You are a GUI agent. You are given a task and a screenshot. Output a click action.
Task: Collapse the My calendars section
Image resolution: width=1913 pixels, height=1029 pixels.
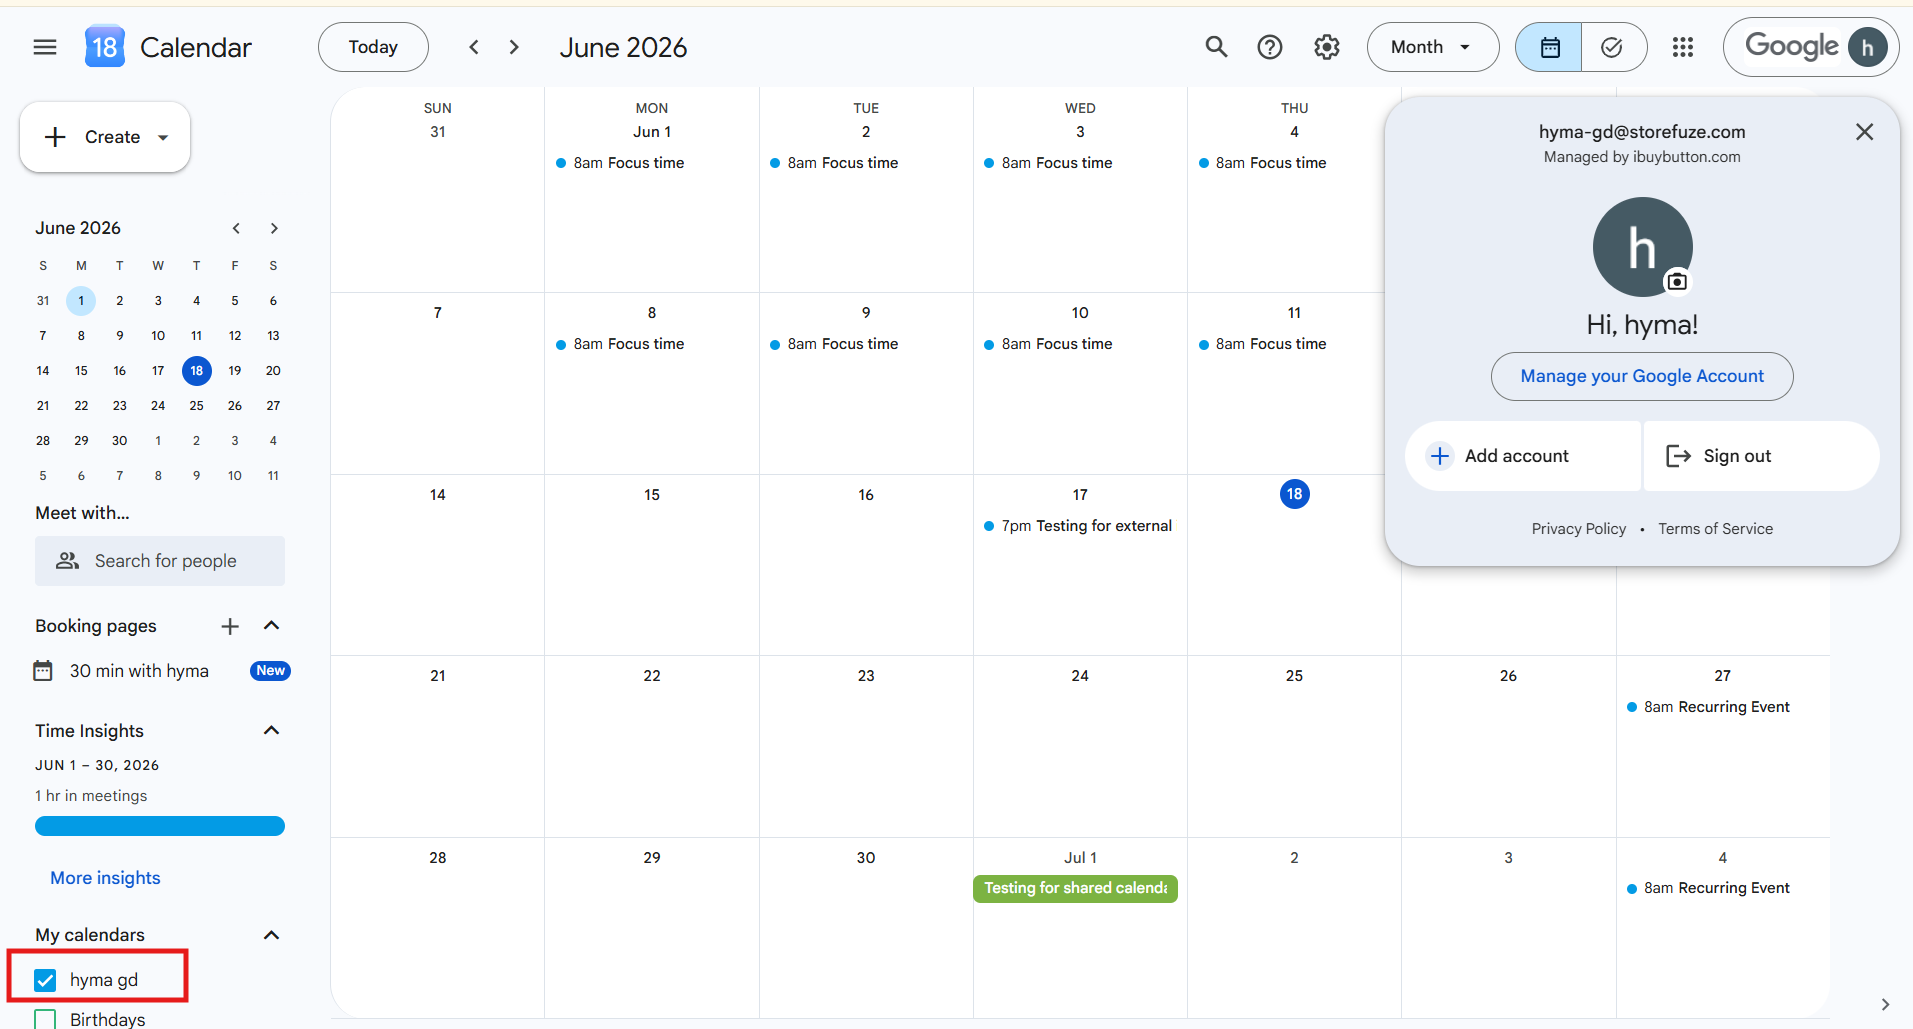point(271,935)
